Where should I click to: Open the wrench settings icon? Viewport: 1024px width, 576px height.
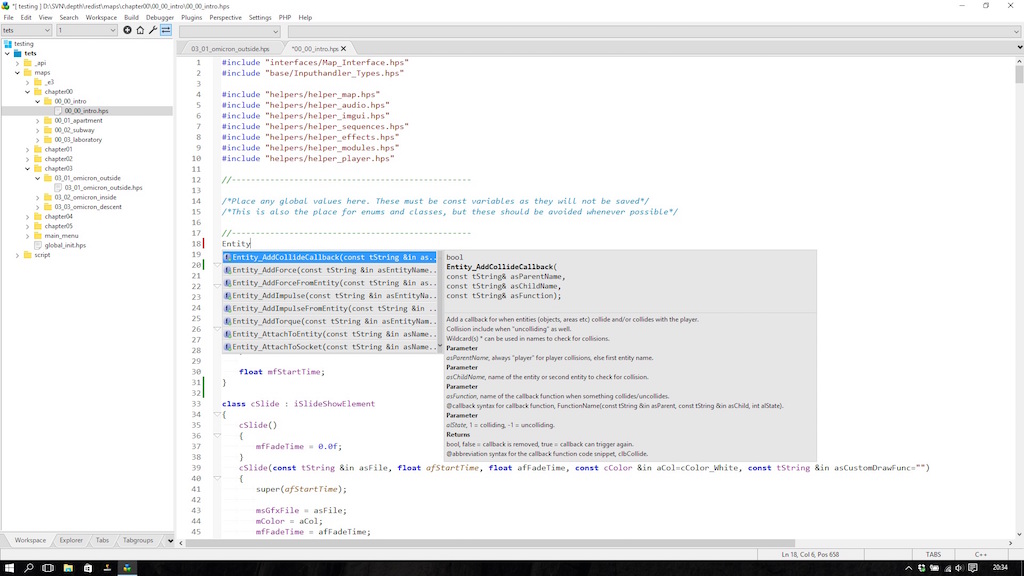[153, 31]
